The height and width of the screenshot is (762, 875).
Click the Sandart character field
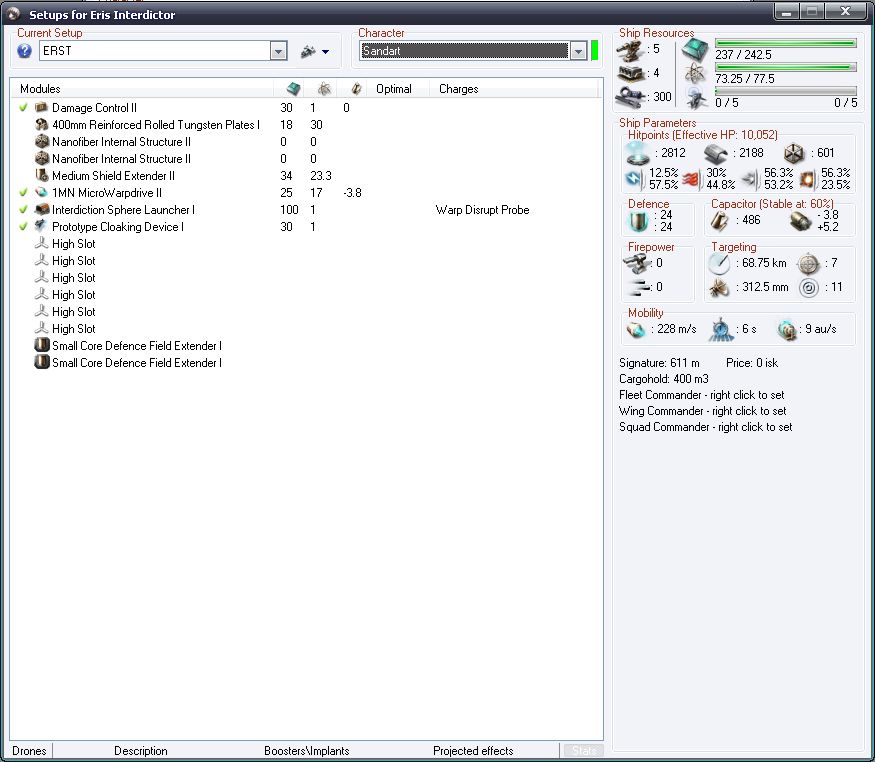click(x=464, y=51)
